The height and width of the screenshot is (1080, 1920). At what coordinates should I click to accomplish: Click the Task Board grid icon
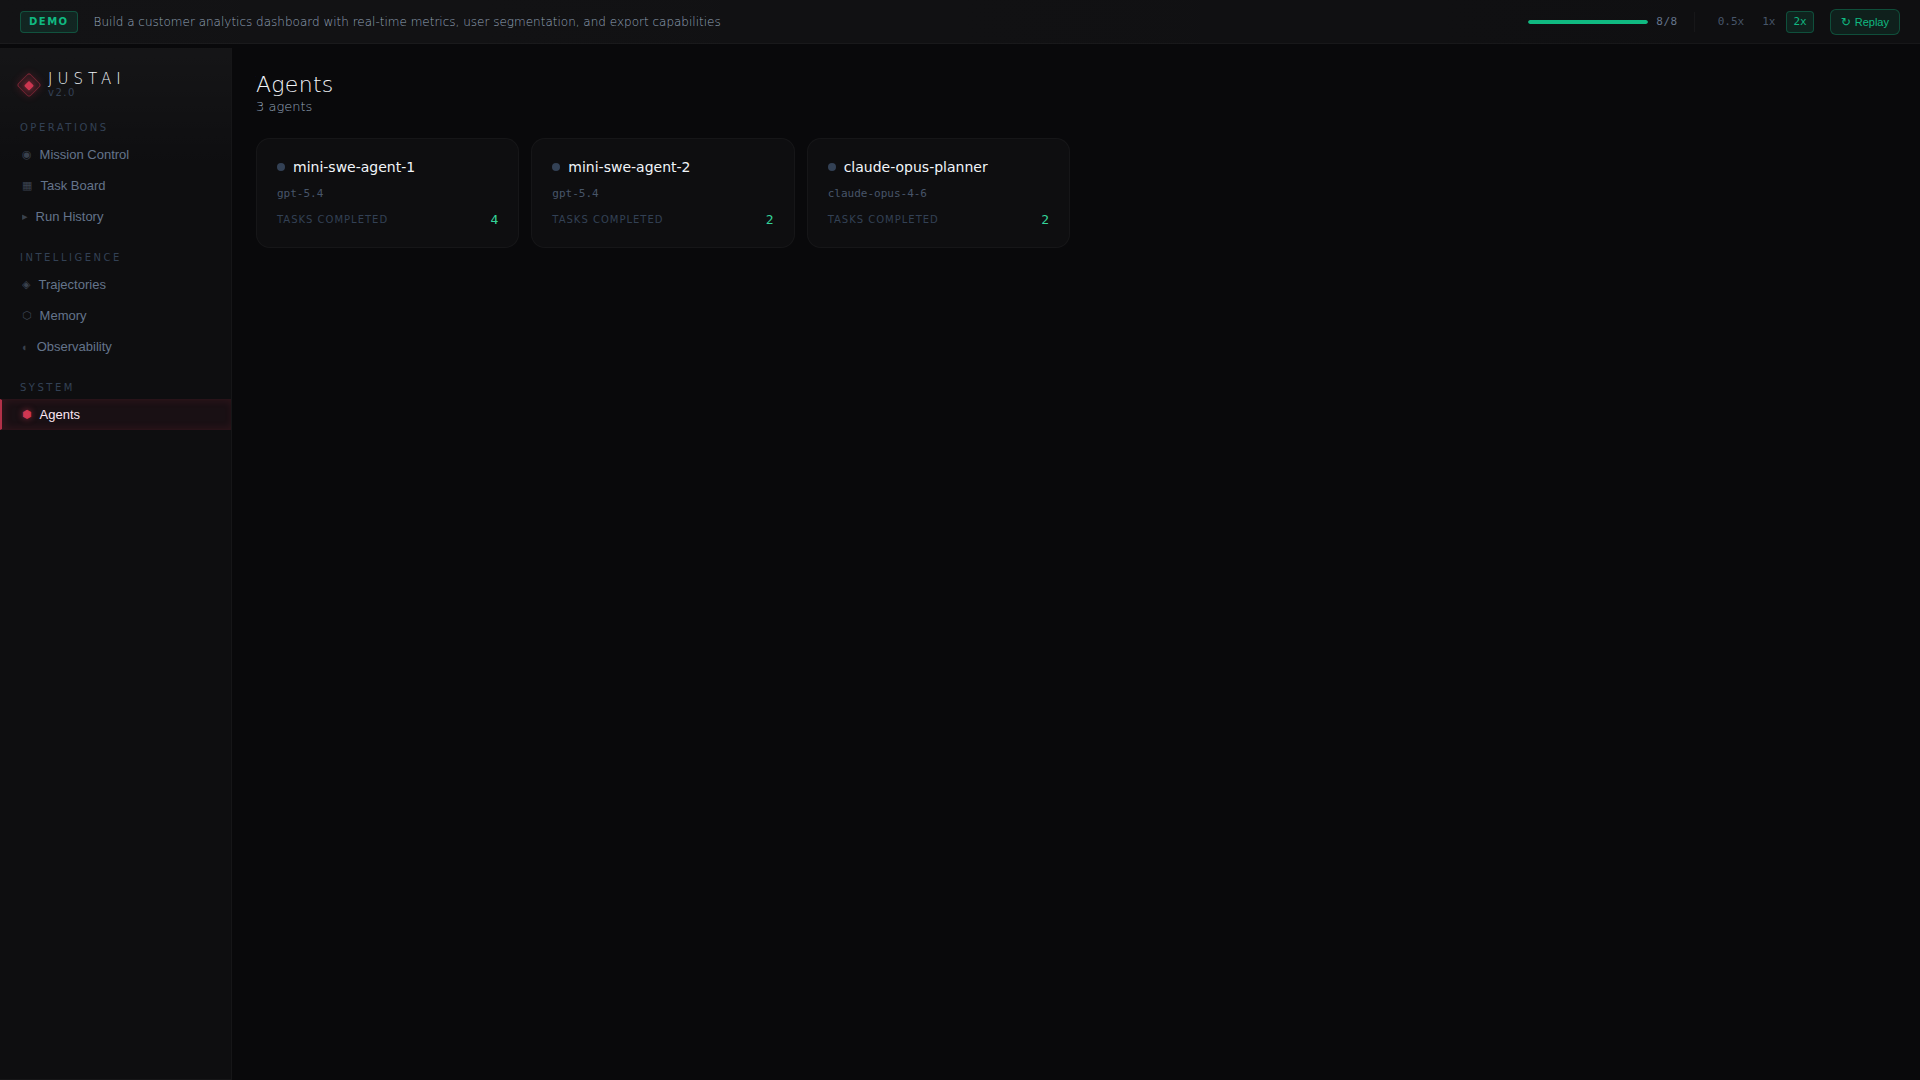click(27, 186)
